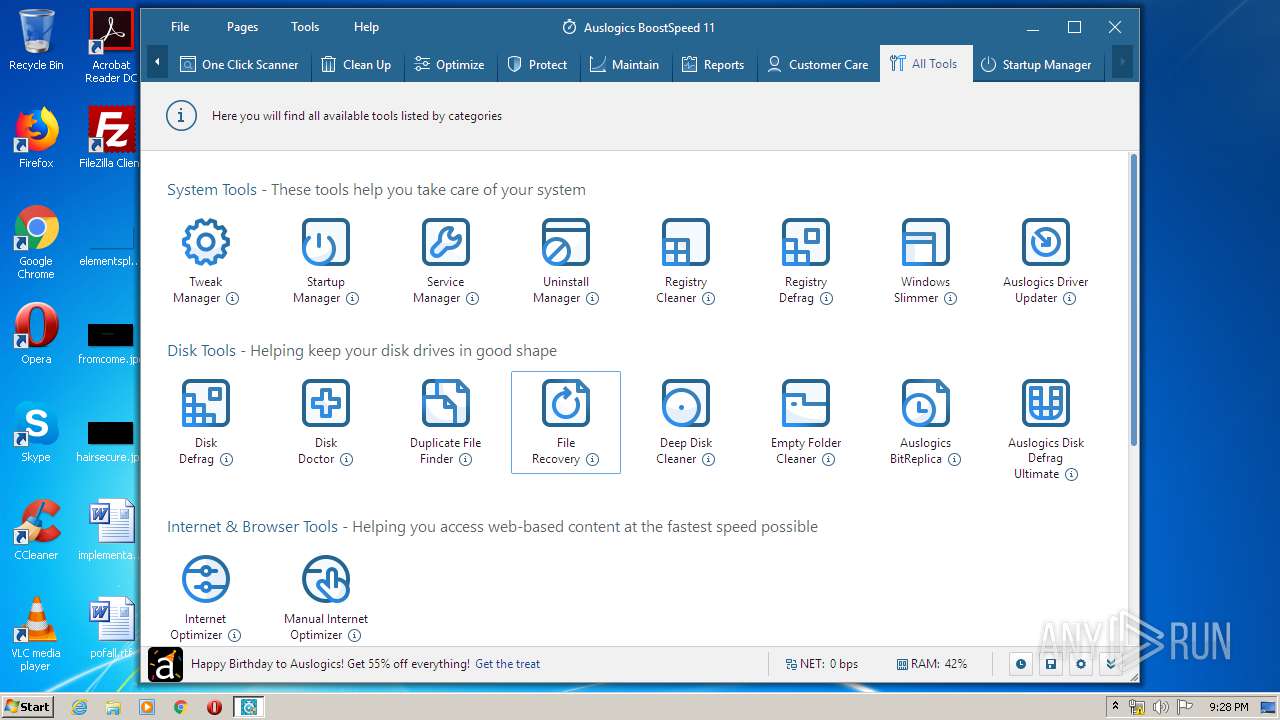Show info for Disk Doctor
This screenshot has height=720, width=1280.
[x=346, y=459]
